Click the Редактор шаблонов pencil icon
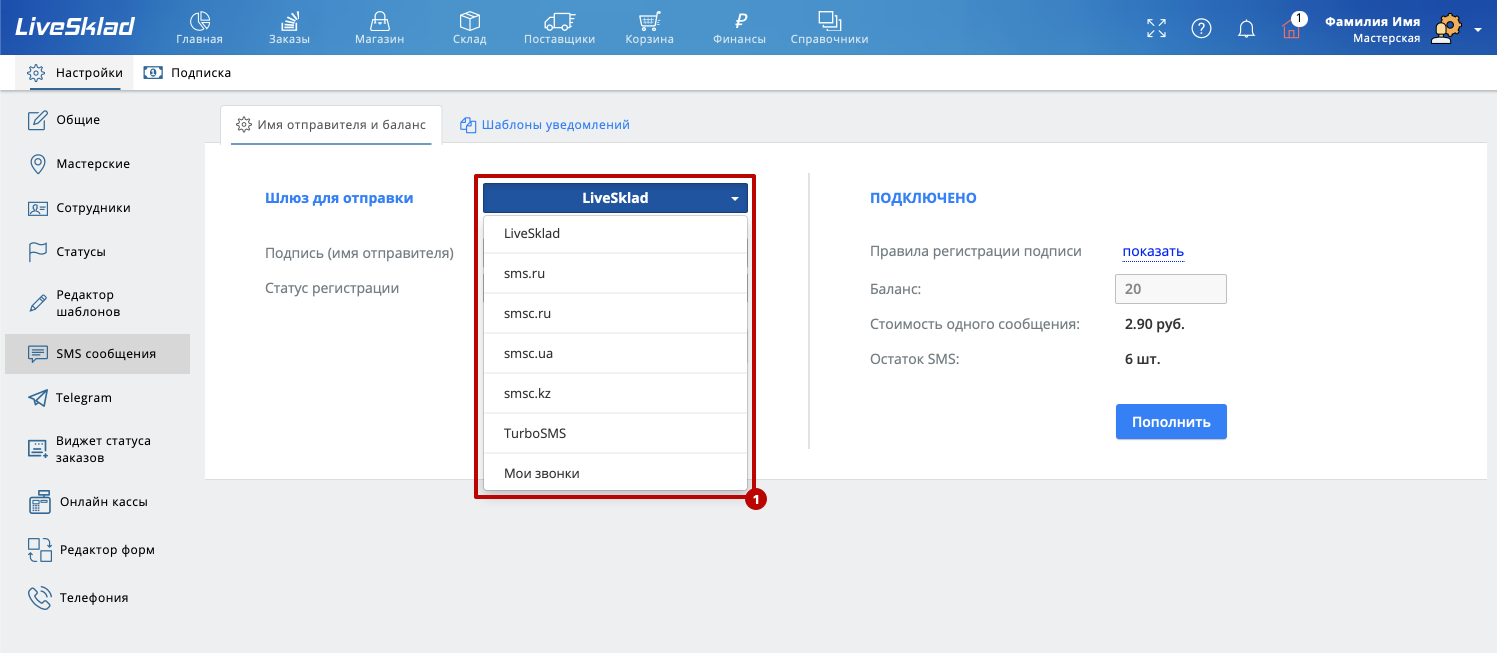The image size is (1497, 653). 38,303
